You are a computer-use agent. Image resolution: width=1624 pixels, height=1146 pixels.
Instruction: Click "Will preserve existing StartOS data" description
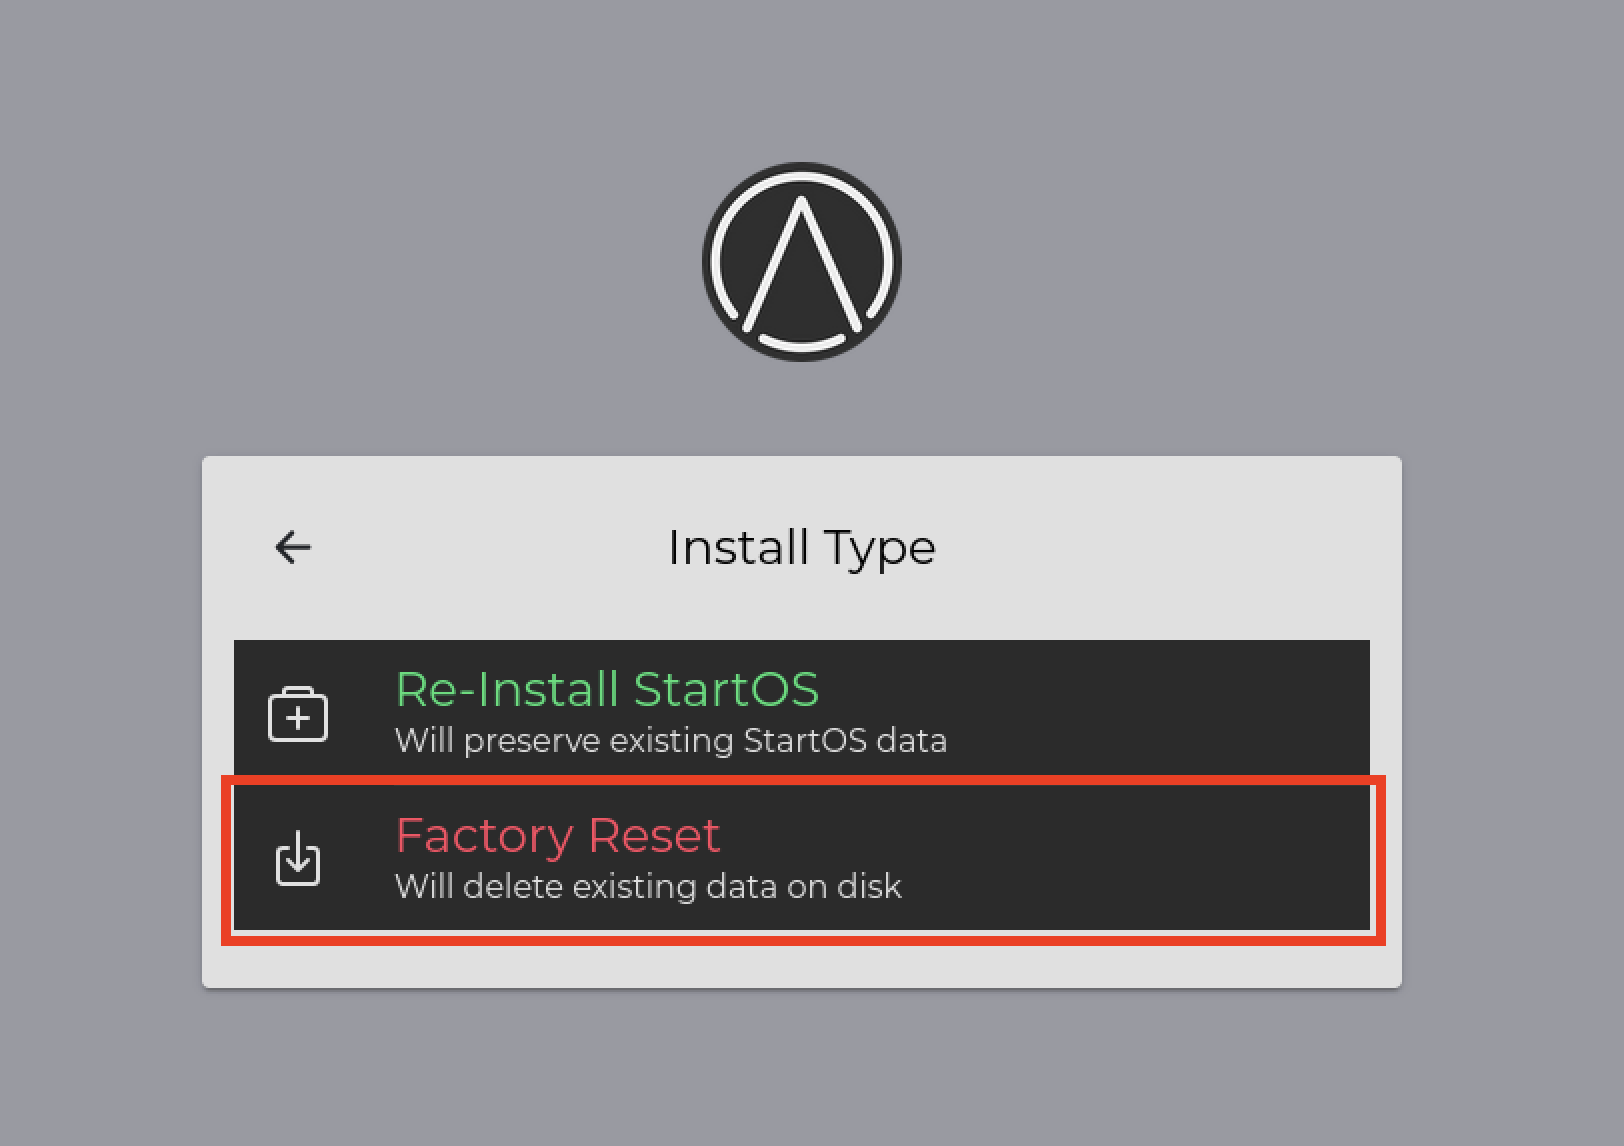click(x=670, y=741)
